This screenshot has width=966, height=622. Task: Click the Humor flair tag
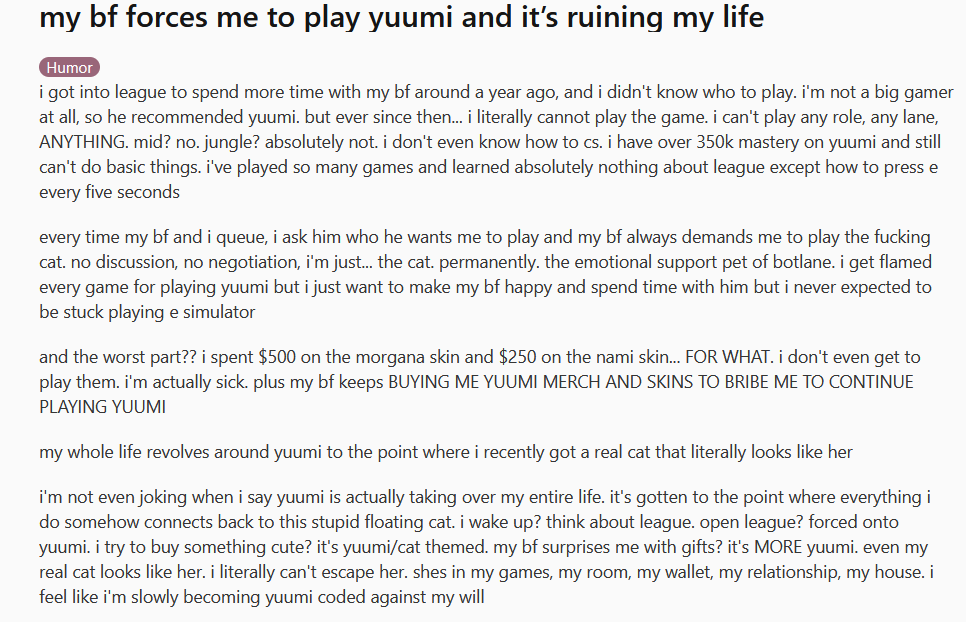pyautogui.click(x=69, y=67)
